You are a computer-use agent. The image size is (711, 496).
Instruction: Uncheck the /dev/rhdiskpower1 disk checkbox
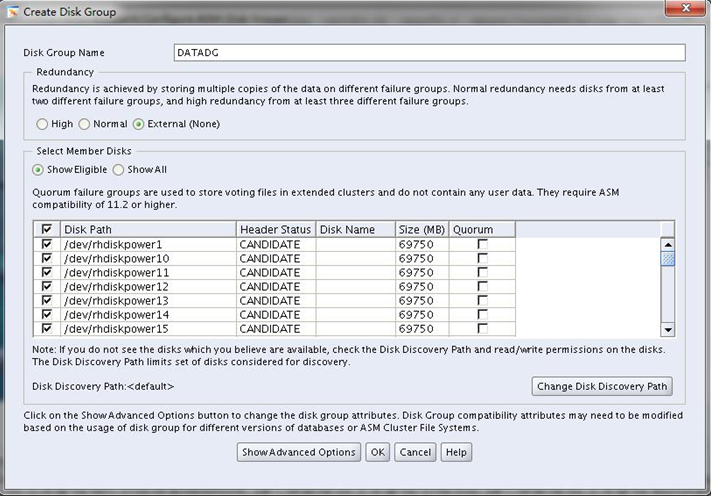(47, 244)
